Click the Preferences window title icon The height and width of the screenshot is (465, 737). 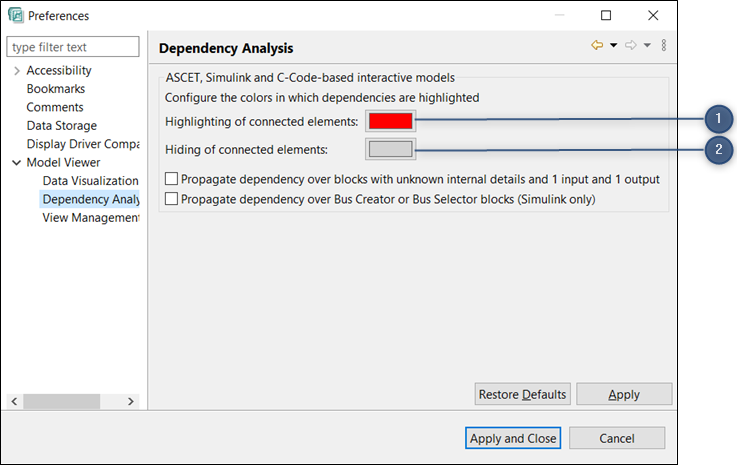(x=15, y=16)
